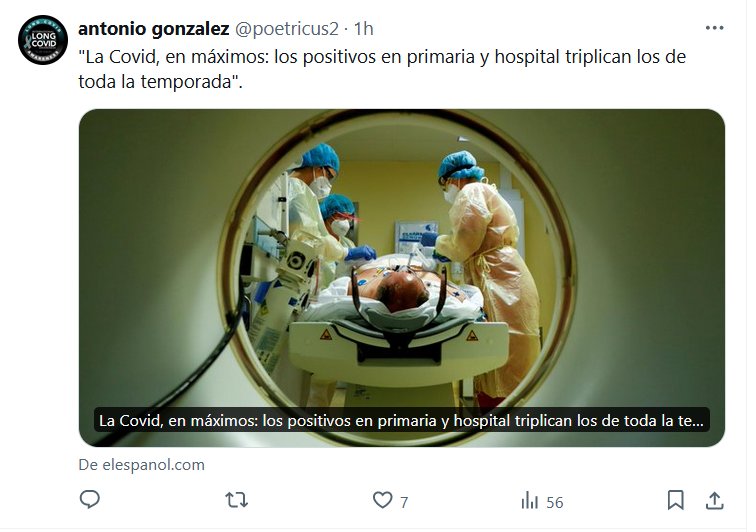This screenshot has height=532, width=756.
Task: Click the patient's head in the photo
Action: (x=402, y=289)
